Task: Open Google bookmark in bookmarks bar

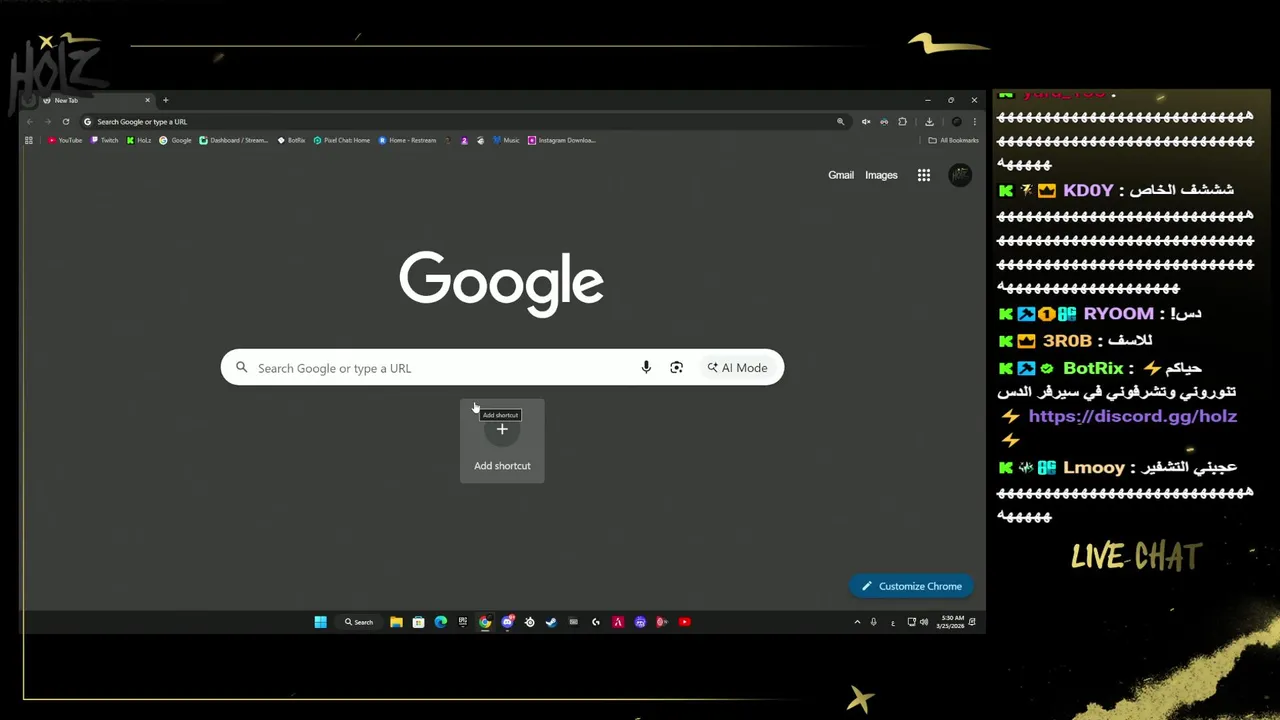Action: 175,140
